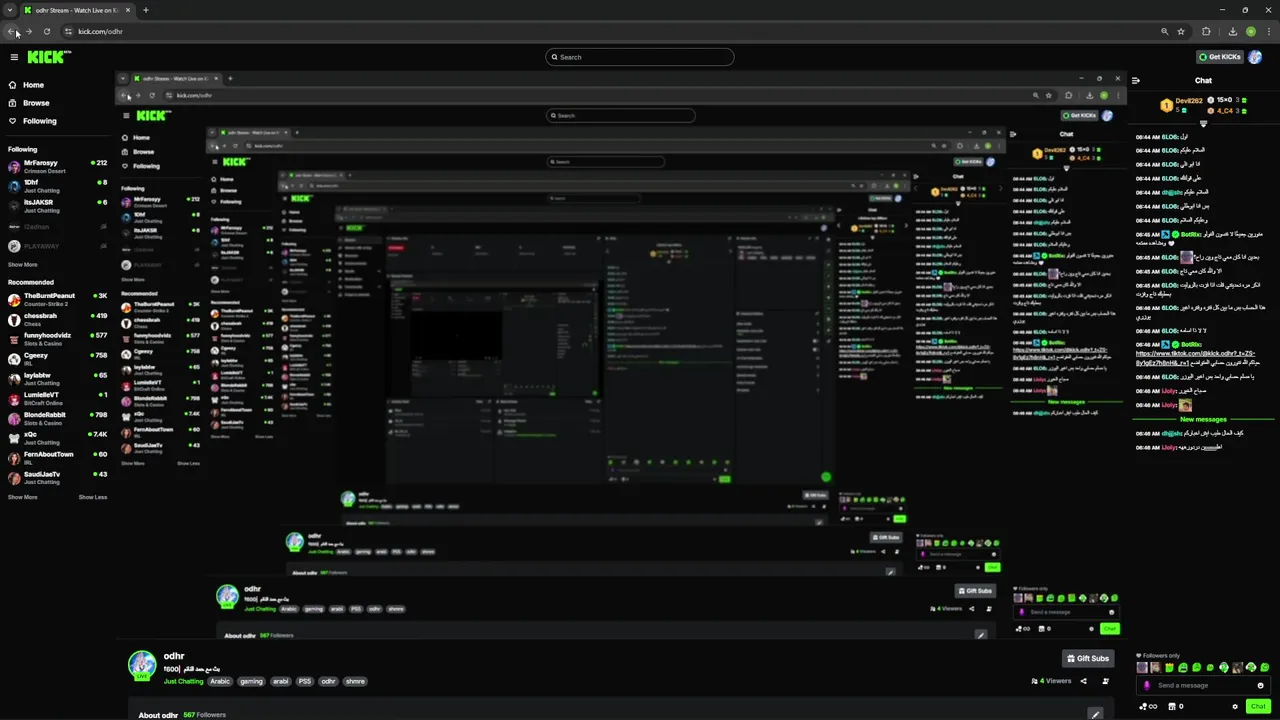Jump to New messages in chat
The width and height of the screenshot is (1280, 720).
[x=1203, y=419]
